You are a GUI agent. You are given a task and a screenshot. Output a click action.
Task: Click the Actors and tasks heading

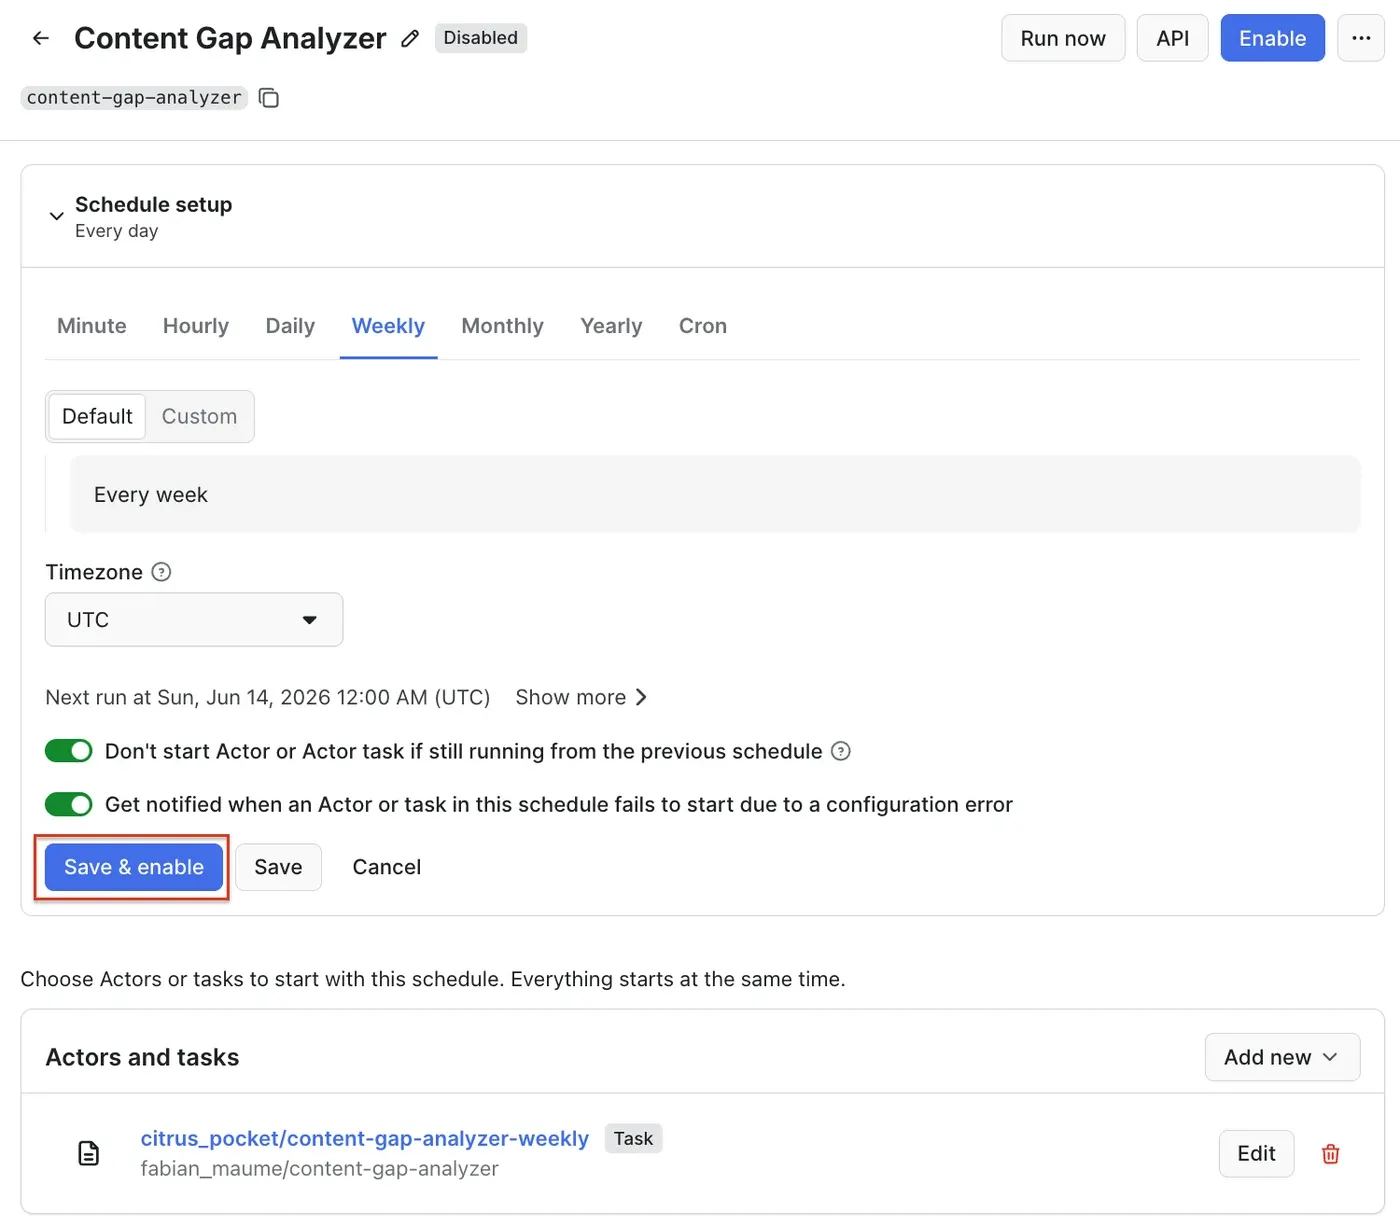142,1057
